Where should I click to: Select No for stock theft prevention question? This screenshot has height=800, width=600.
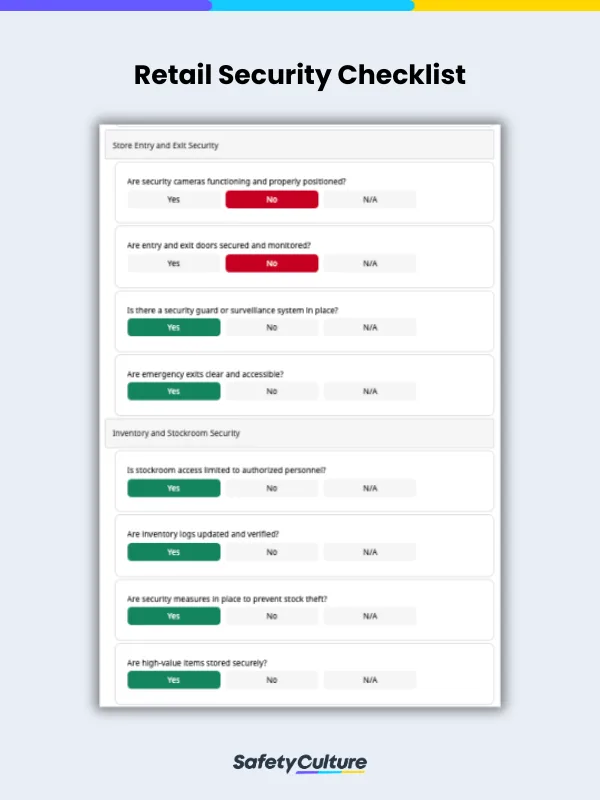[272, 616]
